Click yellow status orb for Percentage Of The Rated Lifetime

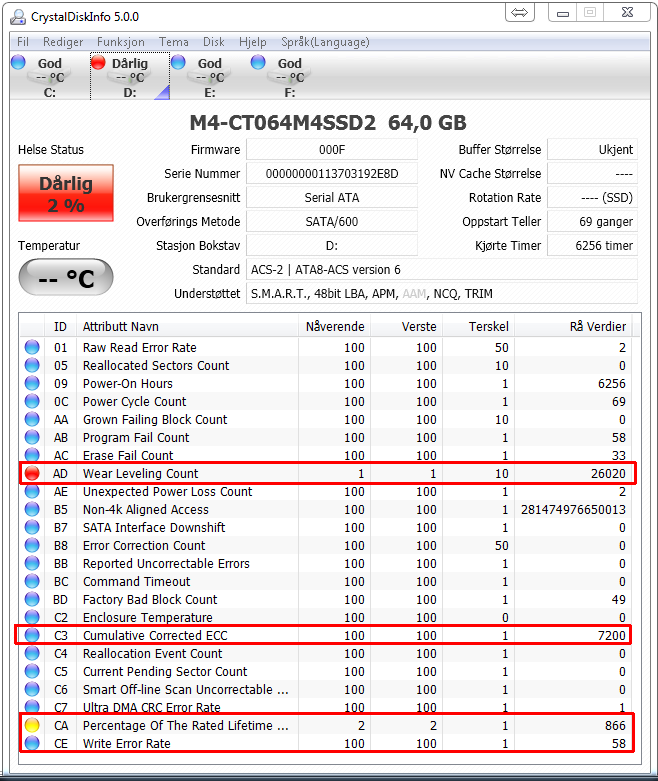pos(32,725)
